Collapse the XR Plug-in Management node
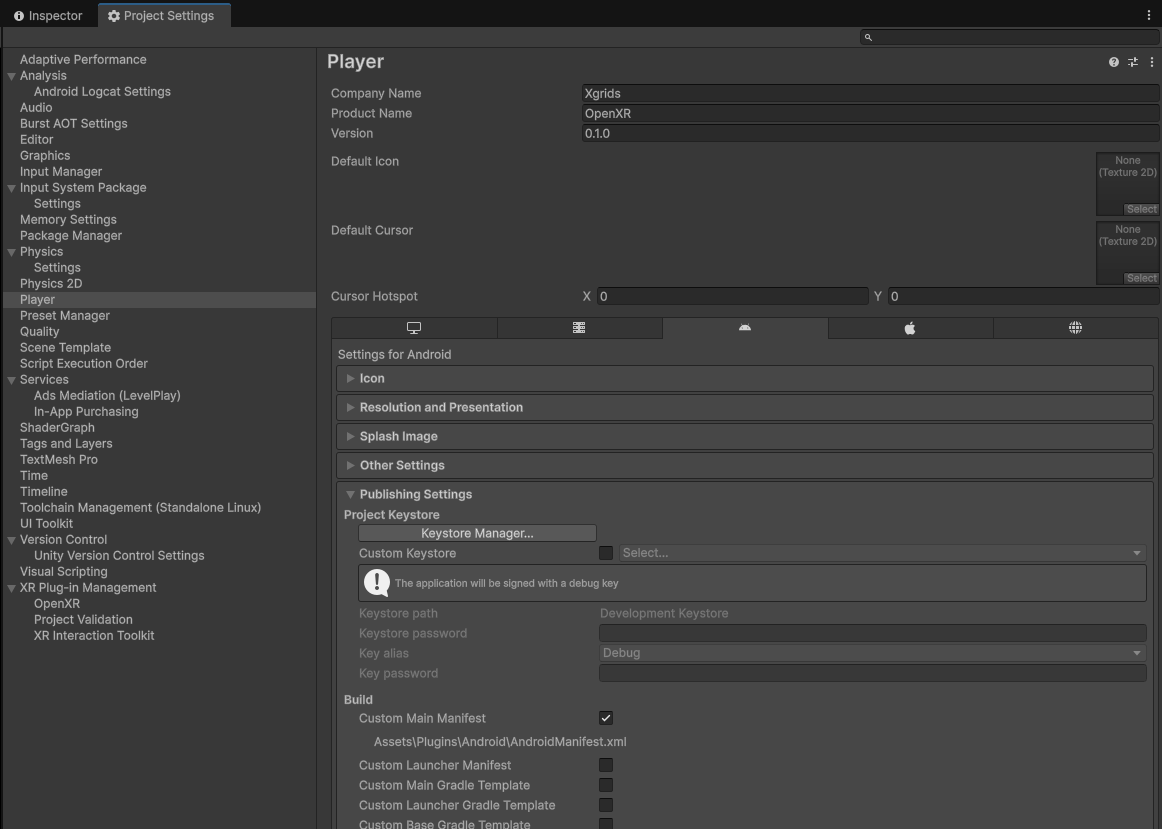The width and height of the screenshot is (1162, 829). [11, 588]
